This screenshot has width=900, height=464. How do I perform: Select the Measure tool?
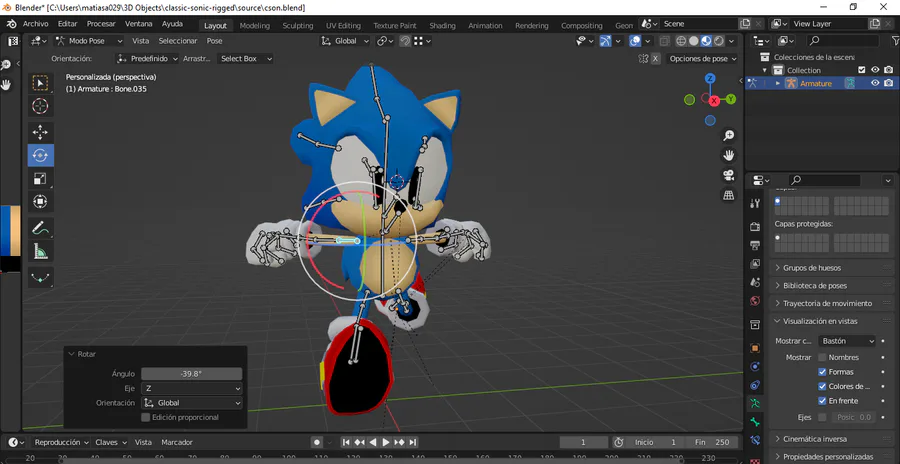[40, 251]
